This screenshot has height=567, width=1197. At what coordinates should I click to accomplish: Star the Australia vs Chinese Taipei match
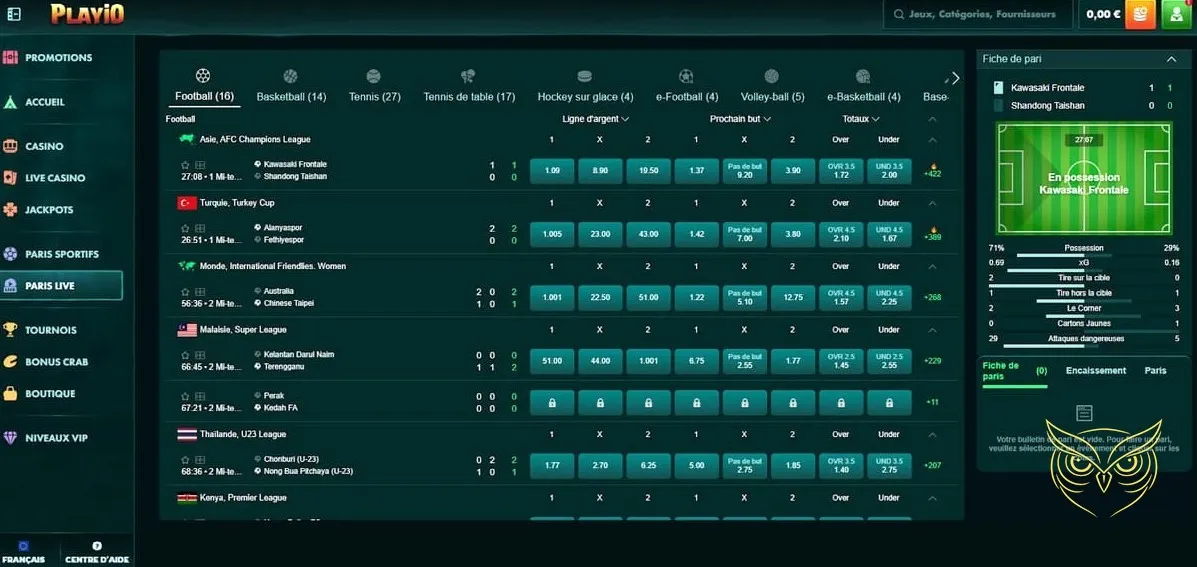(x=185, y=291)
